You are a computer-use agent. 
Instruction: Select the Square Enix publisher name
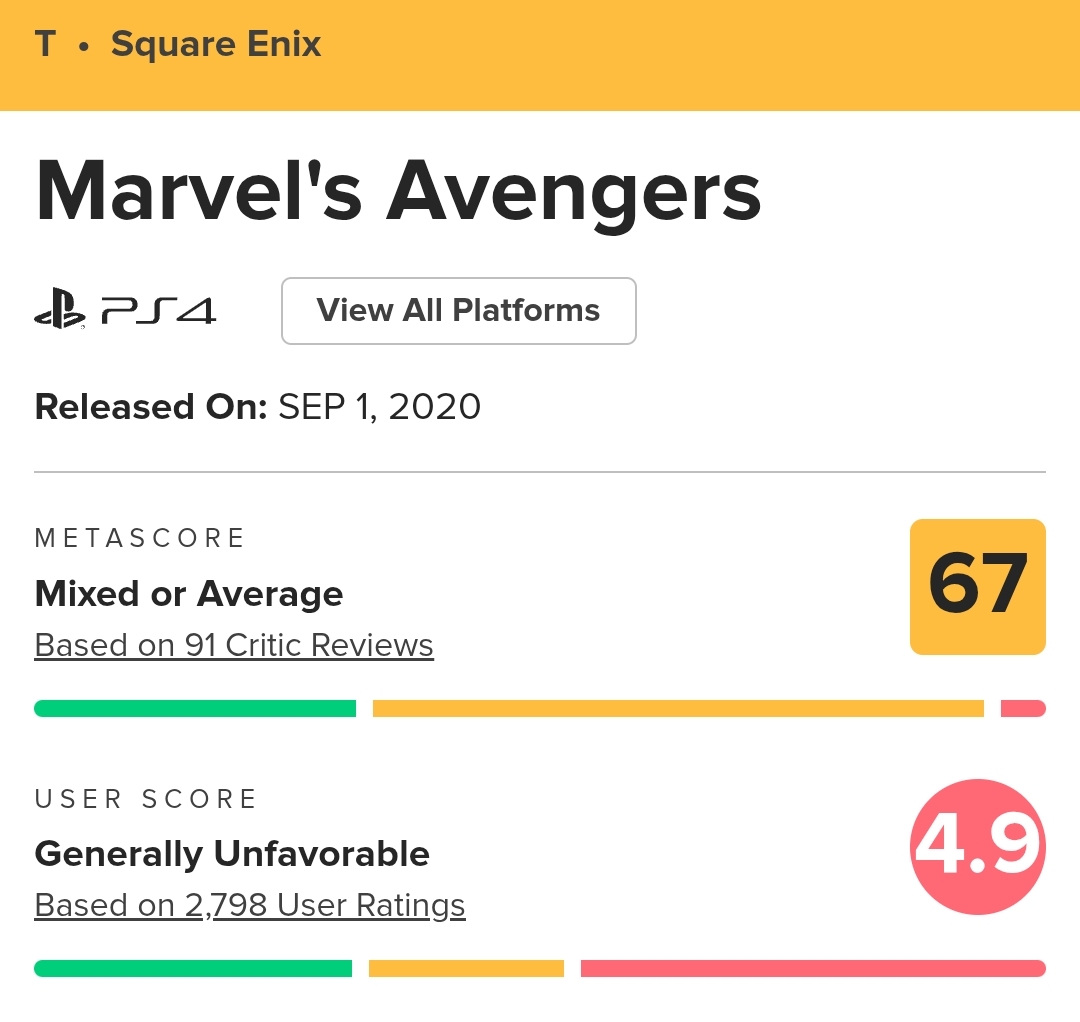[216, 45]
